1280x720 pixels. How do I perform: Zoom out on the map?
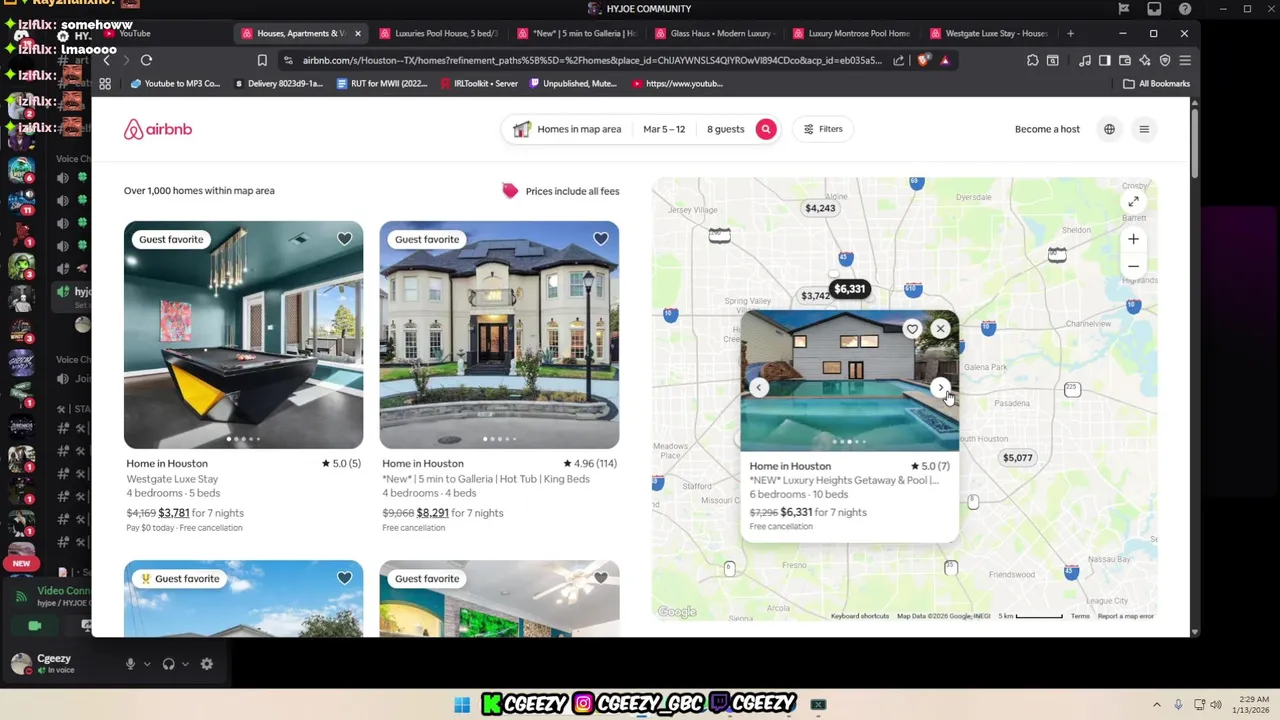click(1133, 266)
